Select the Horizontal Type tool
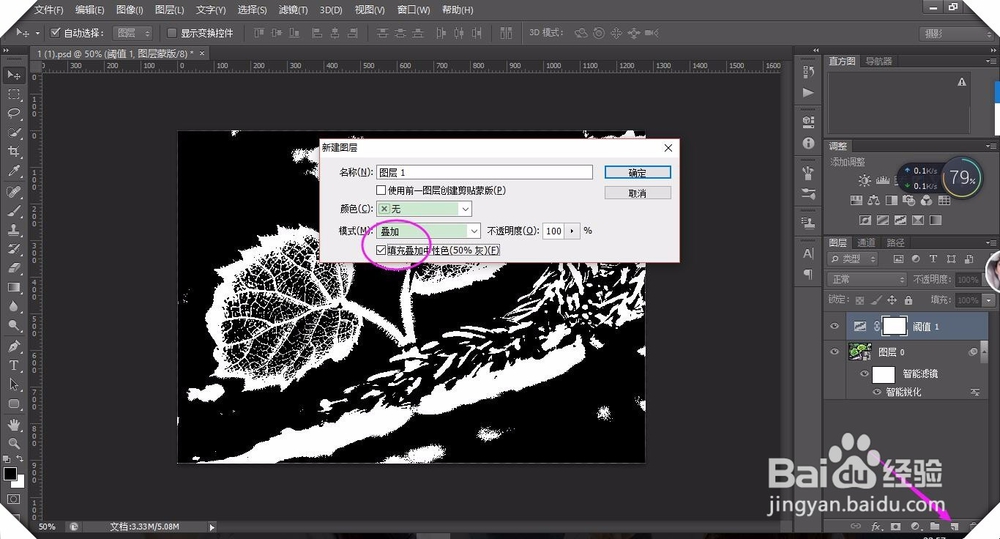 click(13, 365)
